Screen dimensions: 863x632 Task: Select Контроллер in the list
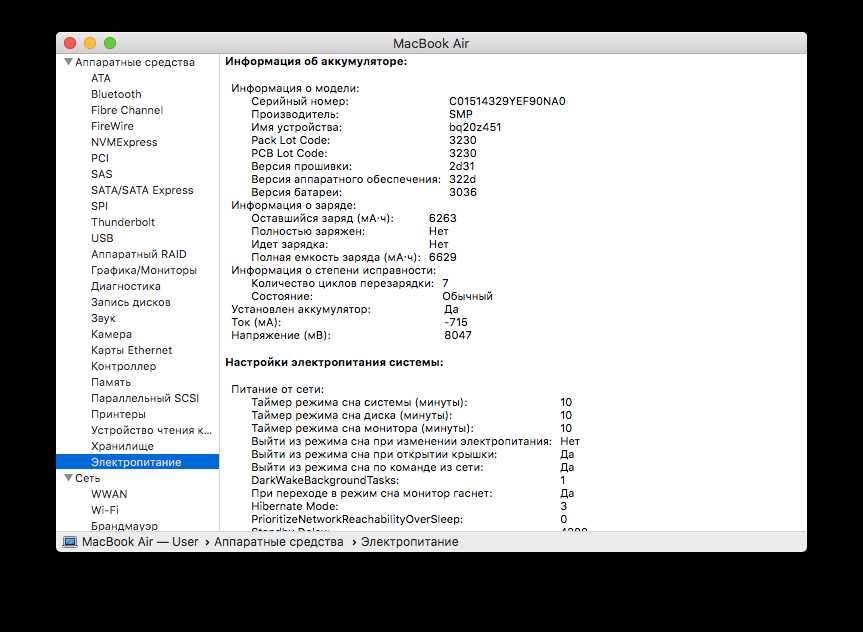pos(123,366)
